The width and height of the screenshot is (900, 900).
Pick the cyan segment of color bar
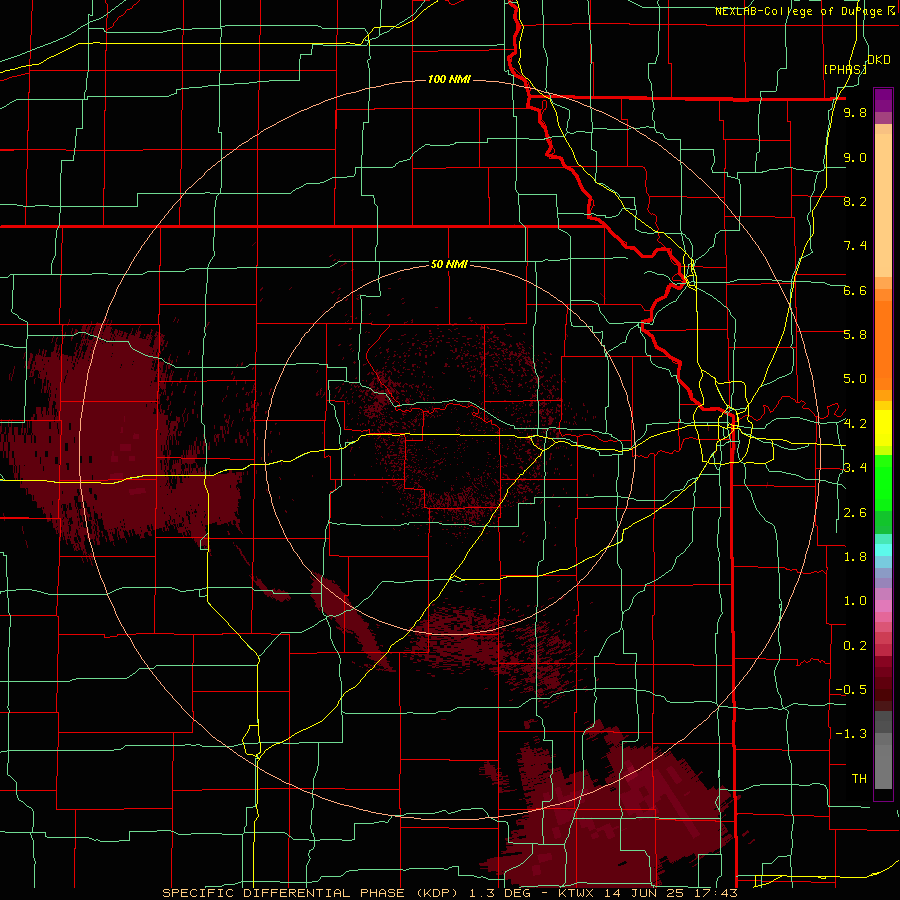(x=883, y=550)
